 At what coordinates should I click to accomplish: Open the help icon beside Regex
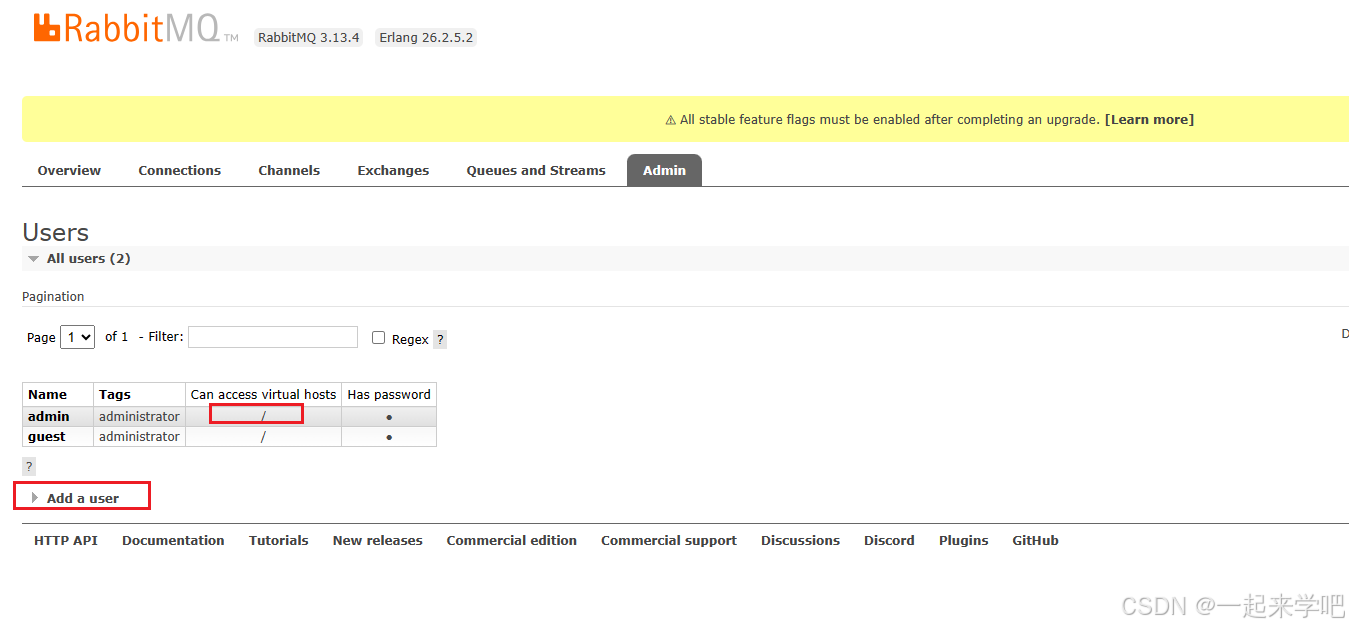coord(440,340)
